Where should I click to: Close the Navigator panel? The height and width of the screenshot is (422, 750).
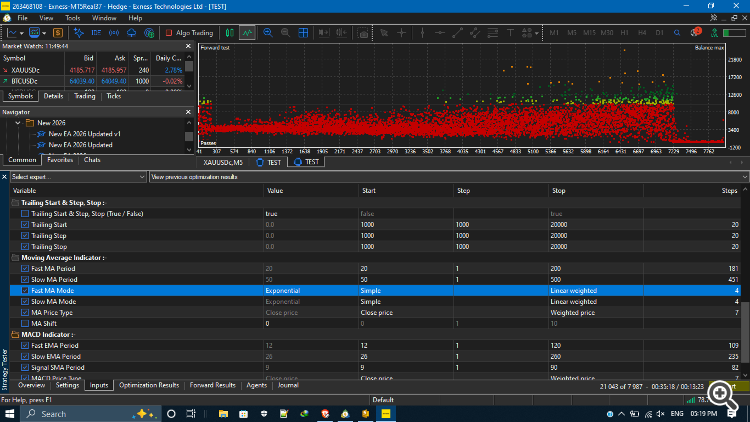click(188, 112)
